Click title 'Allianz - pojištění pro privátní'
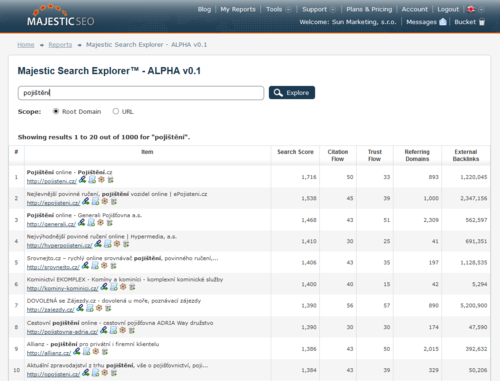The height and width of the screenshot is (381, 500). [93, 344]
